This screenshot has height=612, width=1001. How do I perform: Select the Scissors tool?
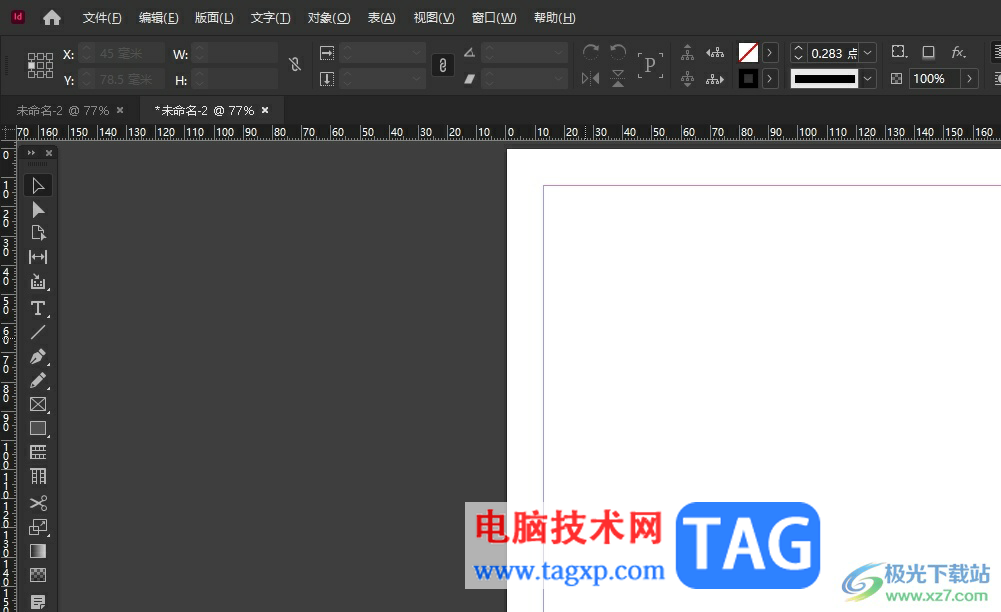point(38,503)
